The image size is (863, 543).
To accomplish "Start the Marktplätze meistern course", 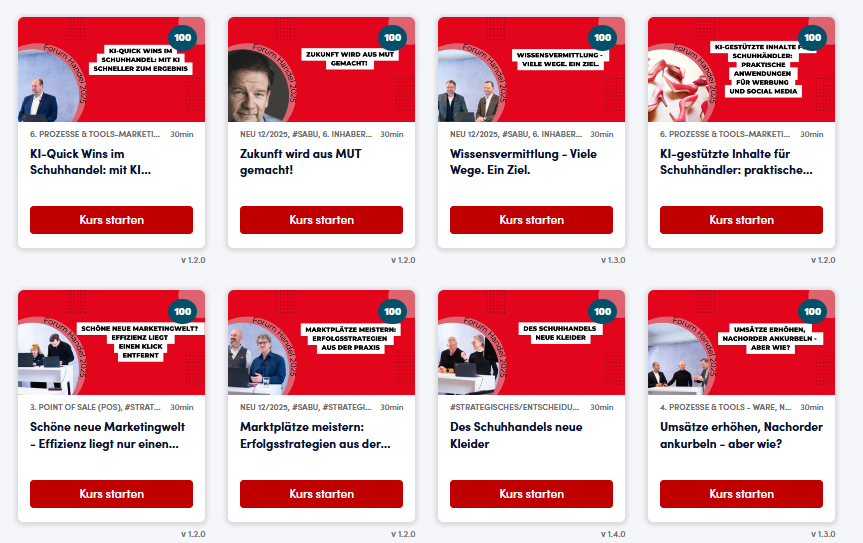I will coord(321,494).
